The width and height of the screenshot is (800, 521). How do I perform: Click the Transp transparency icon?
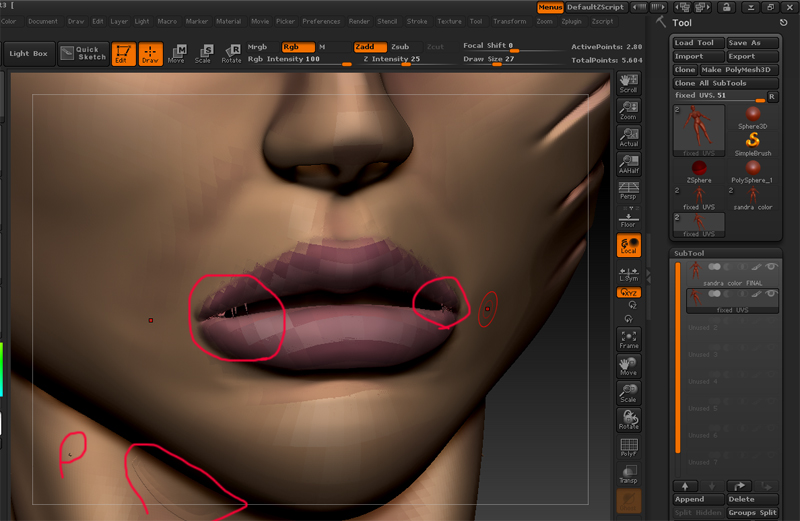(x=628, y=473)
